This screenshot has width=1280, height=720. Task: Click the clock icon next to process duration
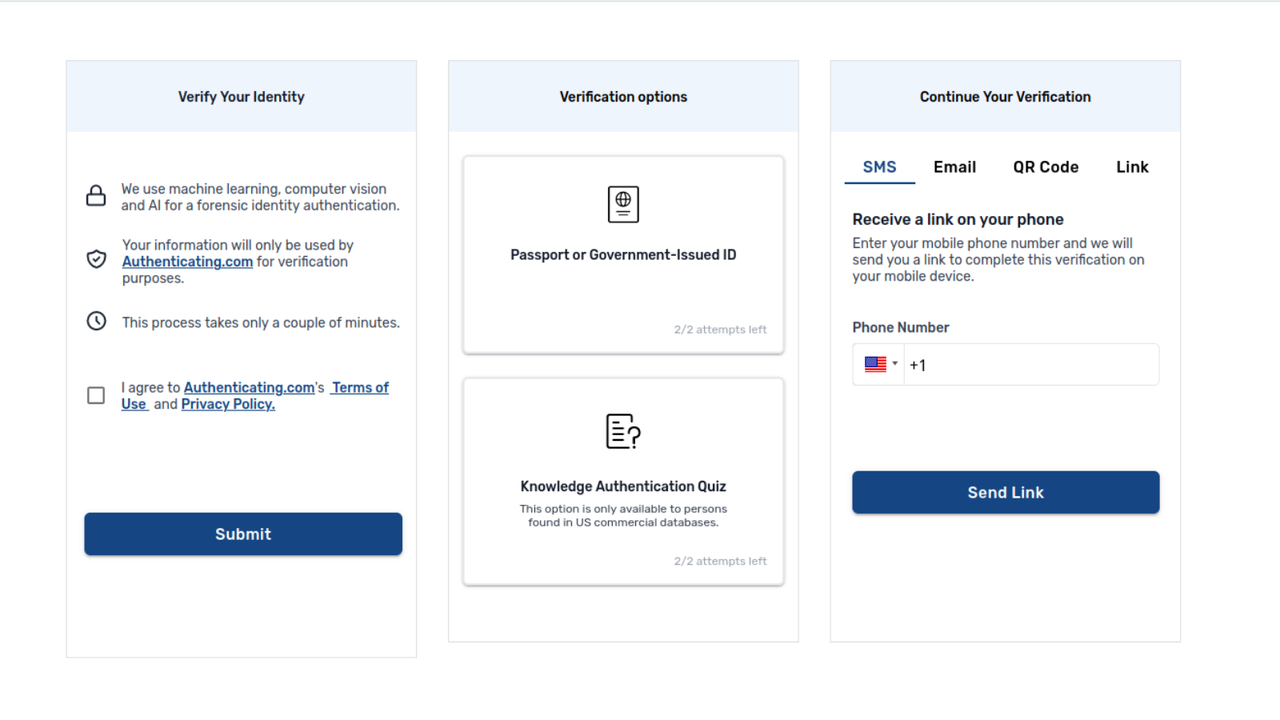pos(96,321)
